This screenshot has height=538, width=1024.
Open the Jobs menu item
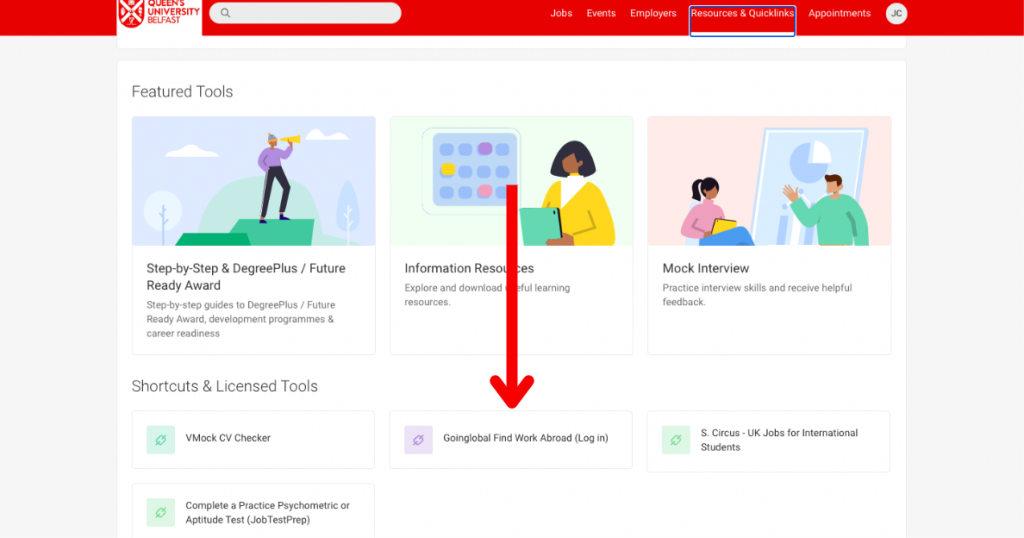(561, 14)
